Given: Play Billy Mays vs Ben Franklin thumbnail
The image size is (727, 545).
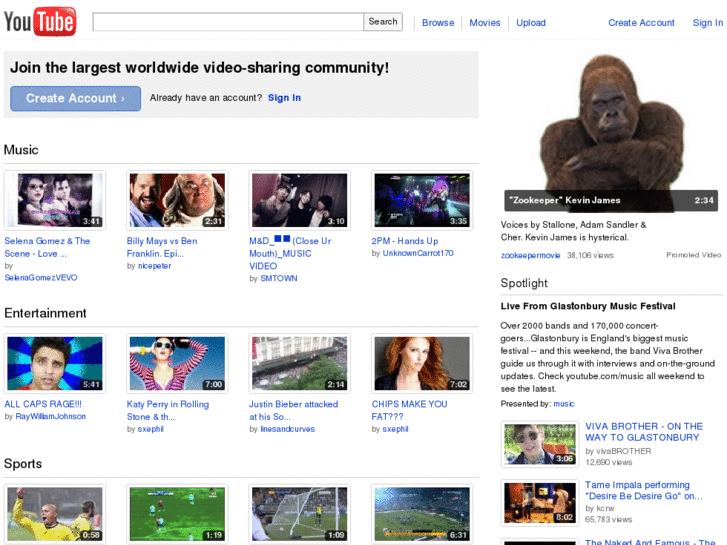Looking at the screenshot, I should pos(176,200).
